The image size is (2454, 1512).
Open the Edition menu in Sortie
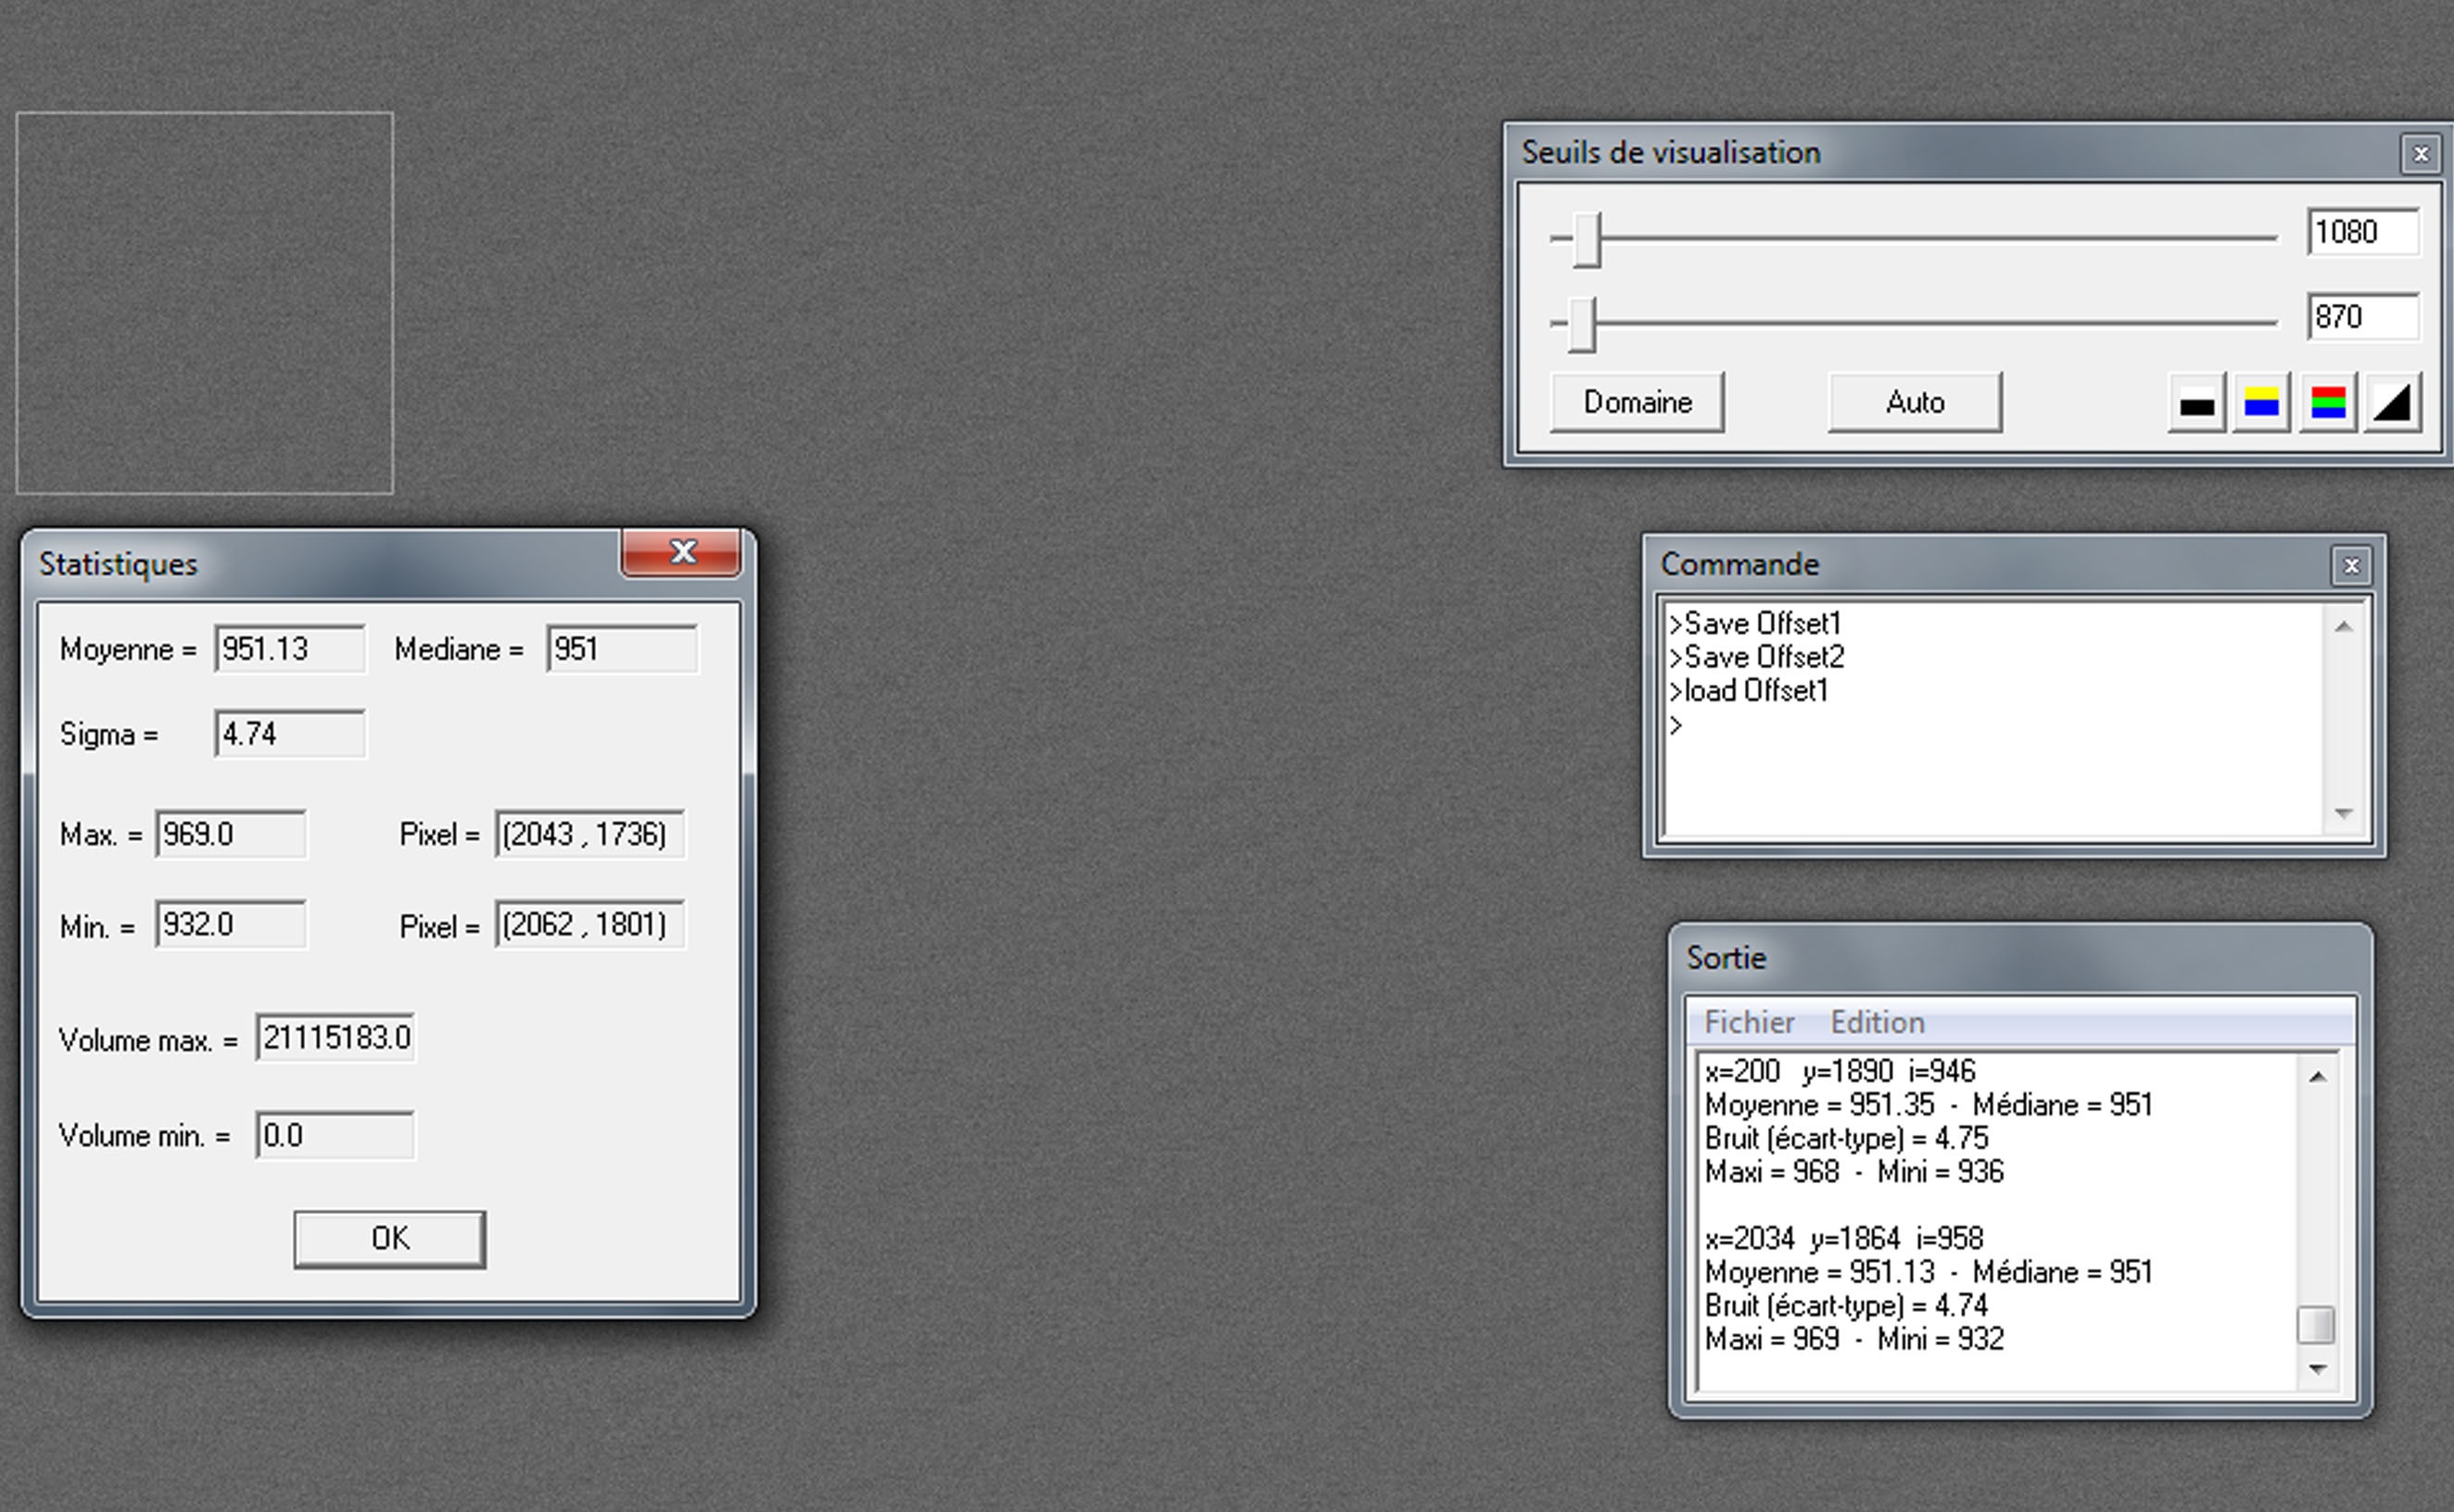coord(1877,1022)
